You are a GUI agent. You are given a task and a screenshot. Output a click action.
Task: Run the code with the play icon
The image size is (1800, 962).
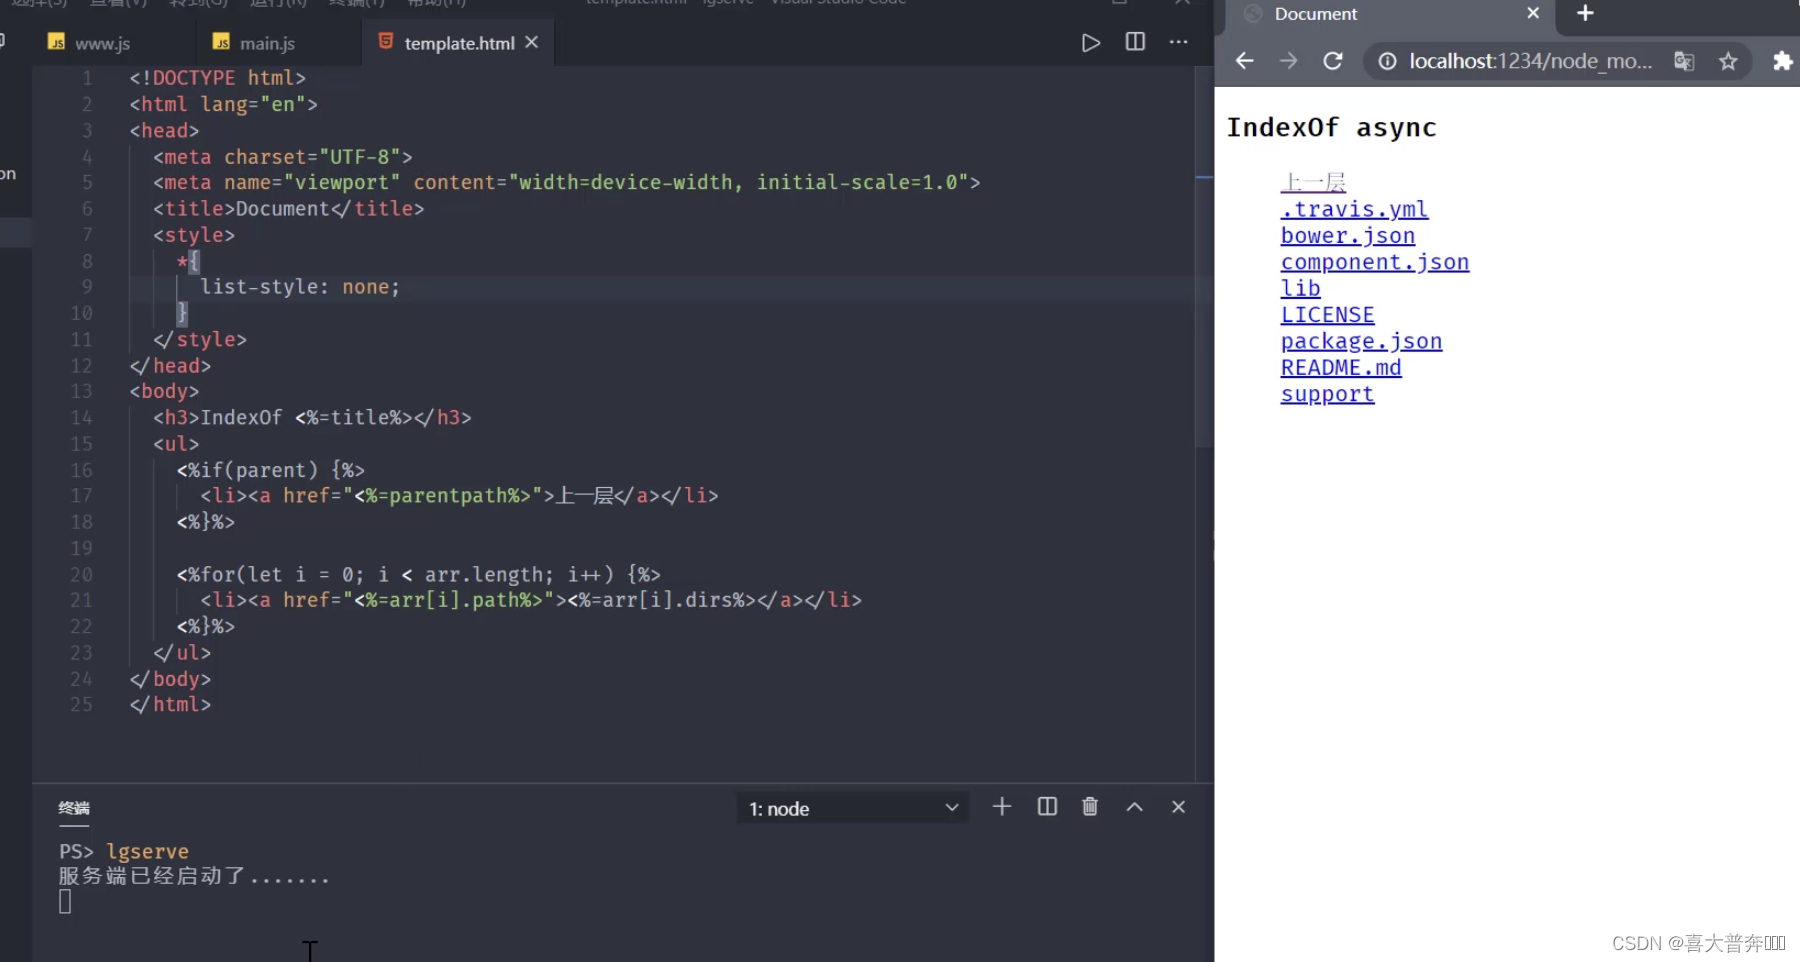pos(1091,43)
